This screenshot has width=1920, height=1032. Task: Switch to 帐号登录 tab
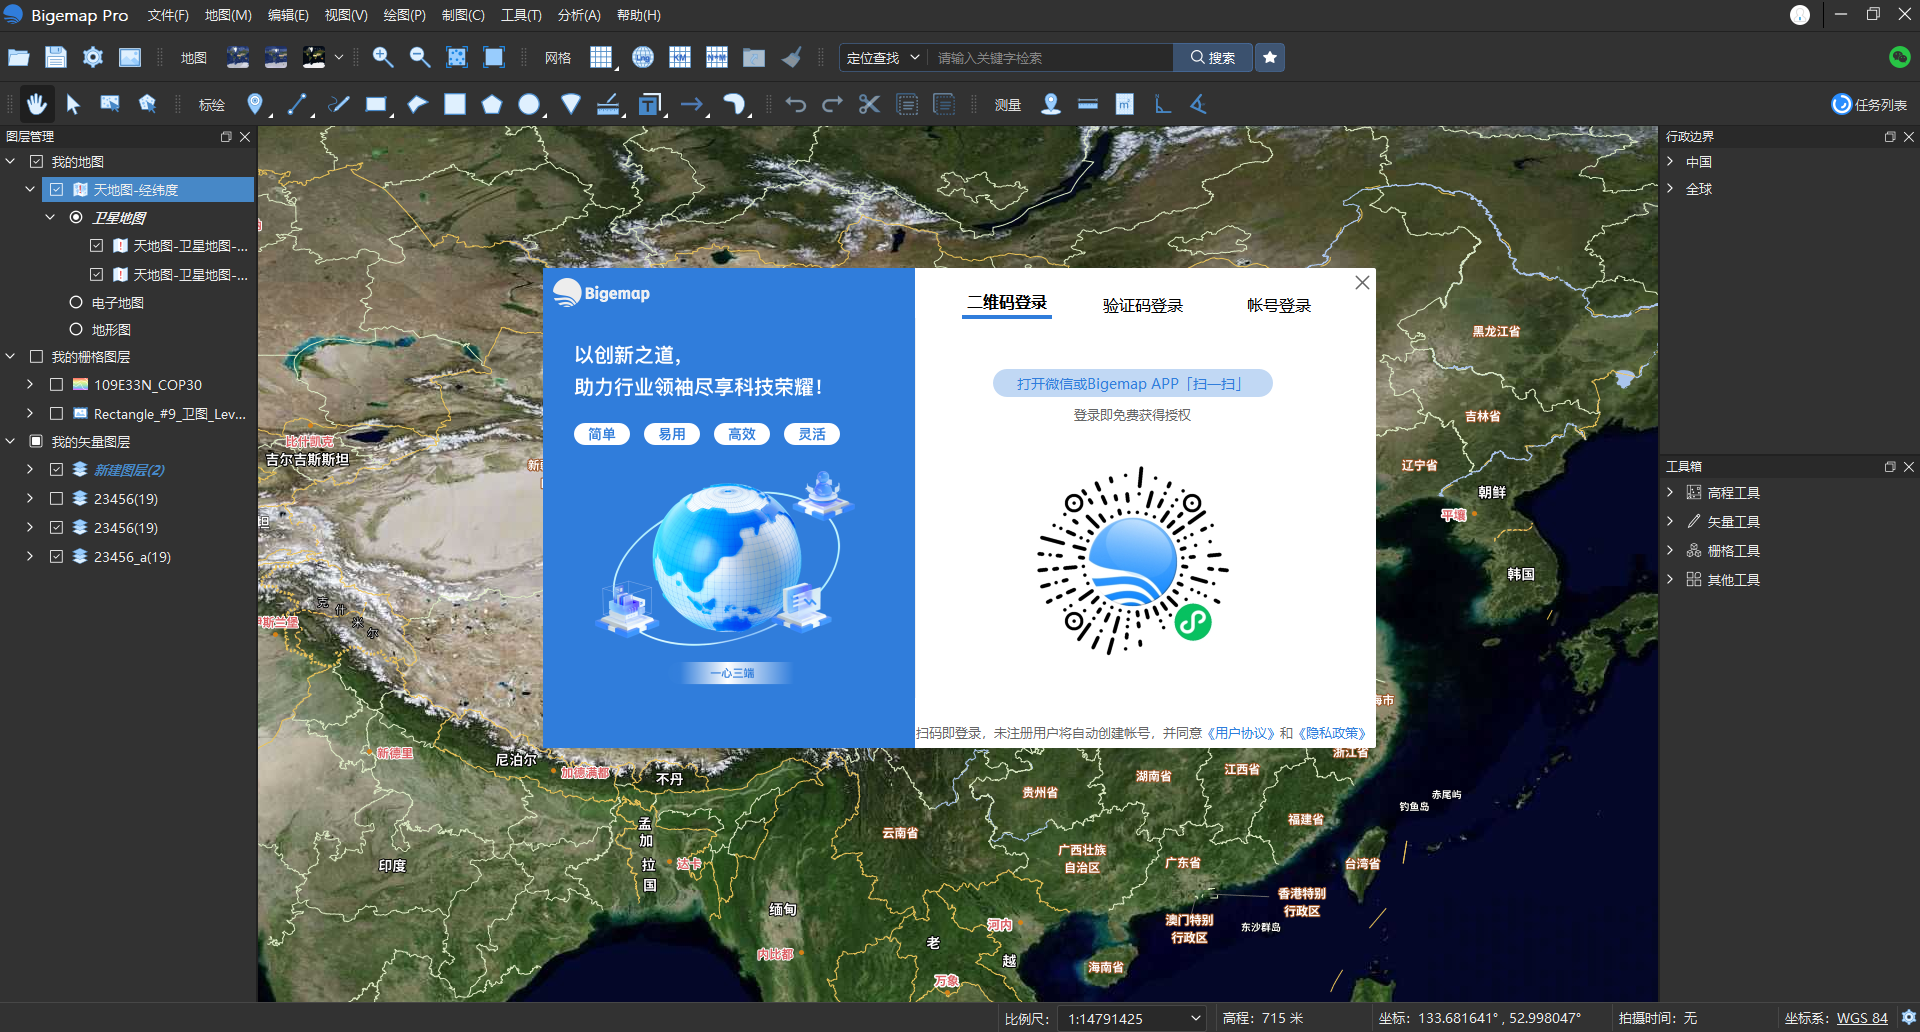1278,305
